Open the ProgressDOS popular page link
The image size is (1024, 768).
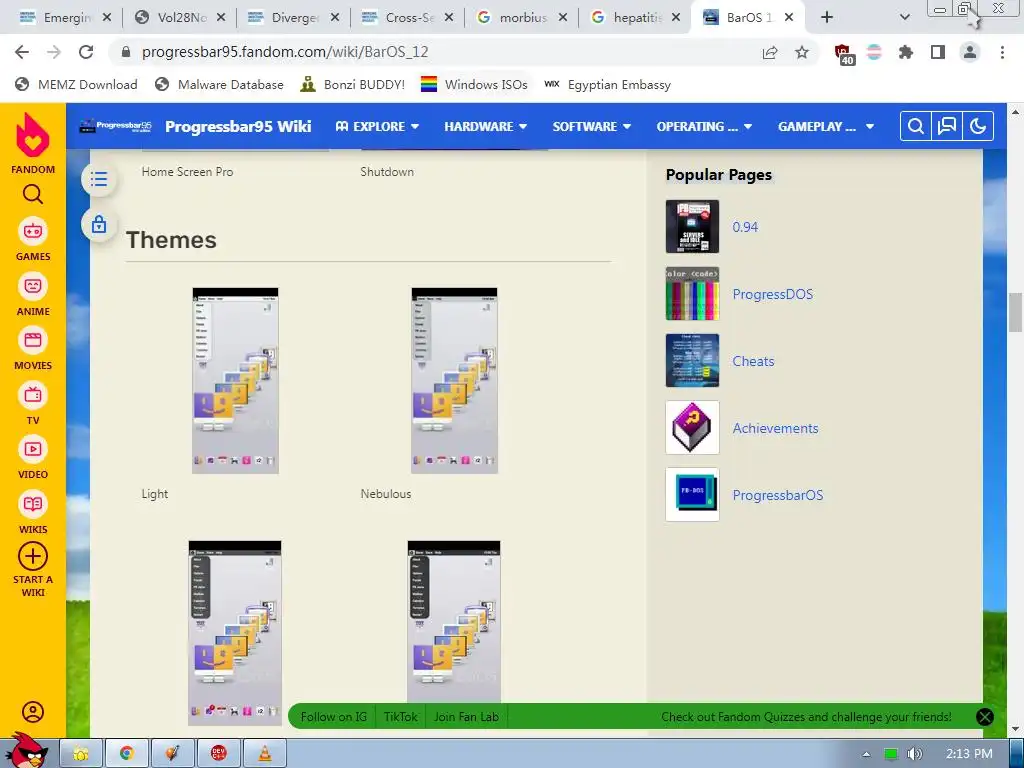773,294
